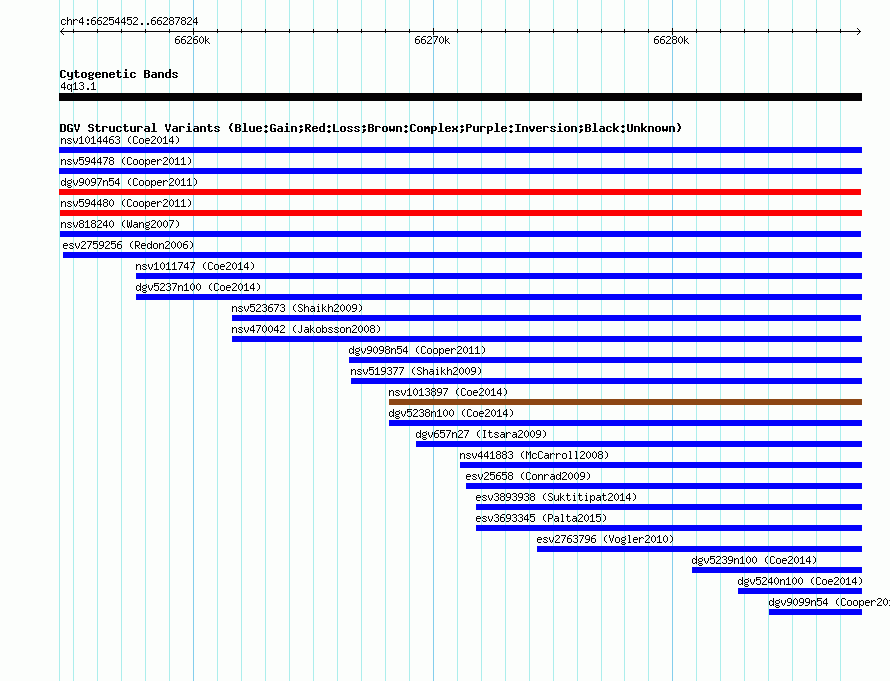Select the nsv1013897 brown complex bar

coord(625,402)
